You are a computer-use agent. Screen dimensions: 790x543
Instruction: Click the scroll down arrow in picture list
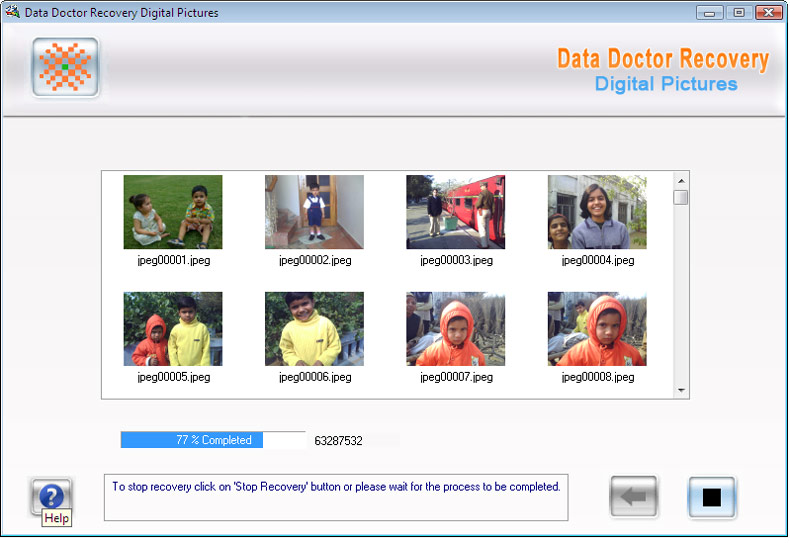click(x=681, y=390)
